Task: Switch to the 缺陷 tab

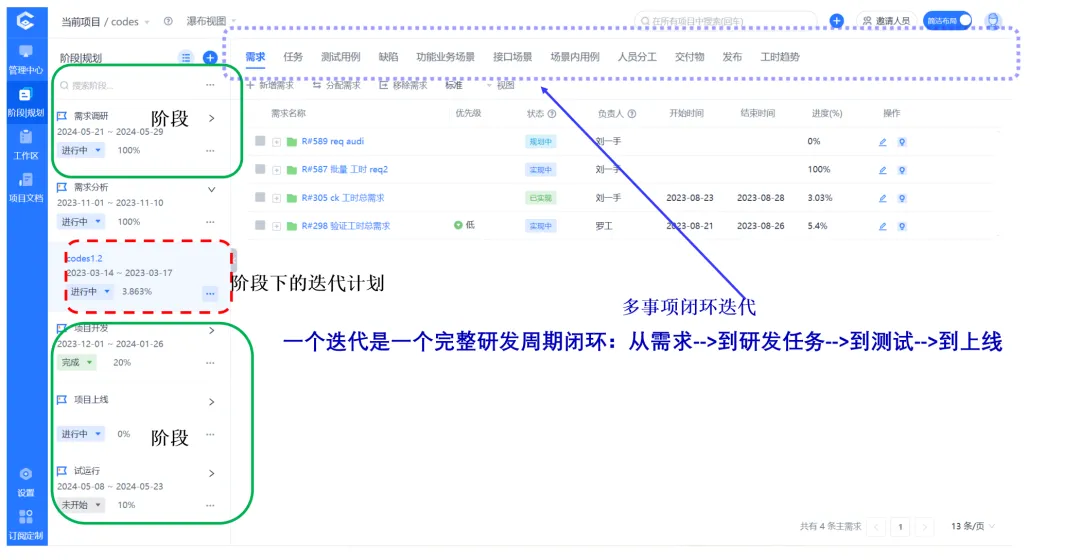Action: point(388,56)
